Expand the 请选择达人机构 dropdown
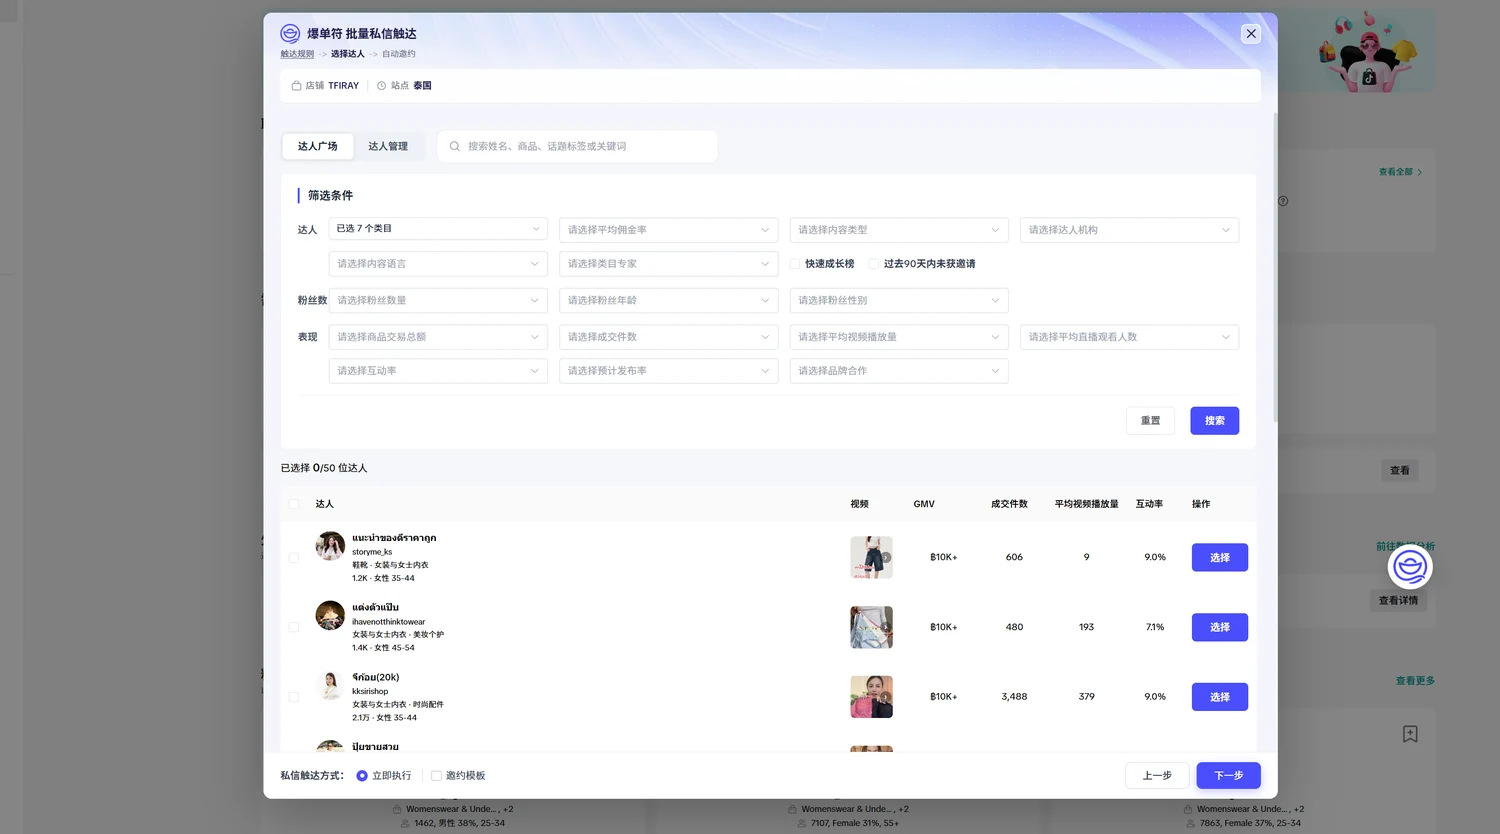The image size is (1500, 834). (x=1130, y=230)
